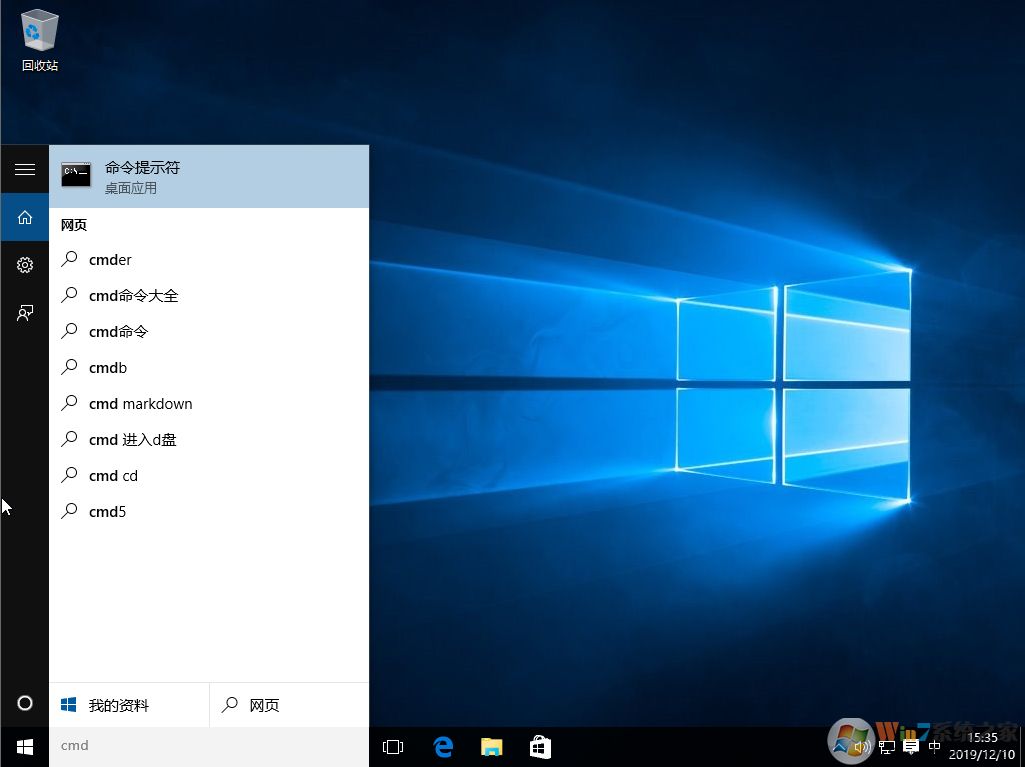Click the network icon in system tray

click(x=887, y=747)
